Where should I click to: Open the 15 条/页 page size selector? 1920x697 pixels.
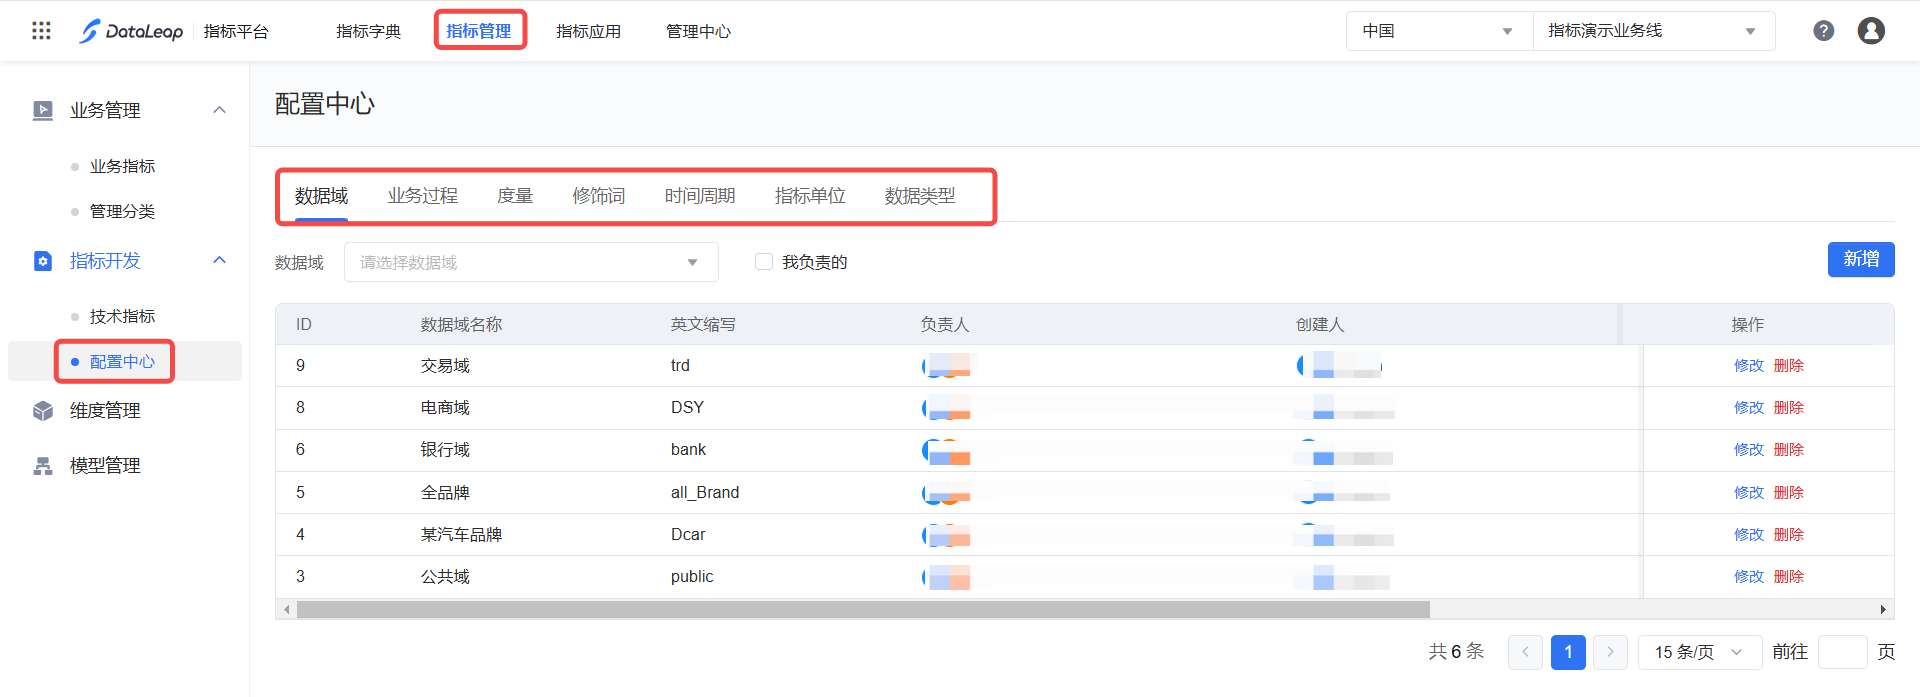pyautogui.click(x=1699, y=652)
